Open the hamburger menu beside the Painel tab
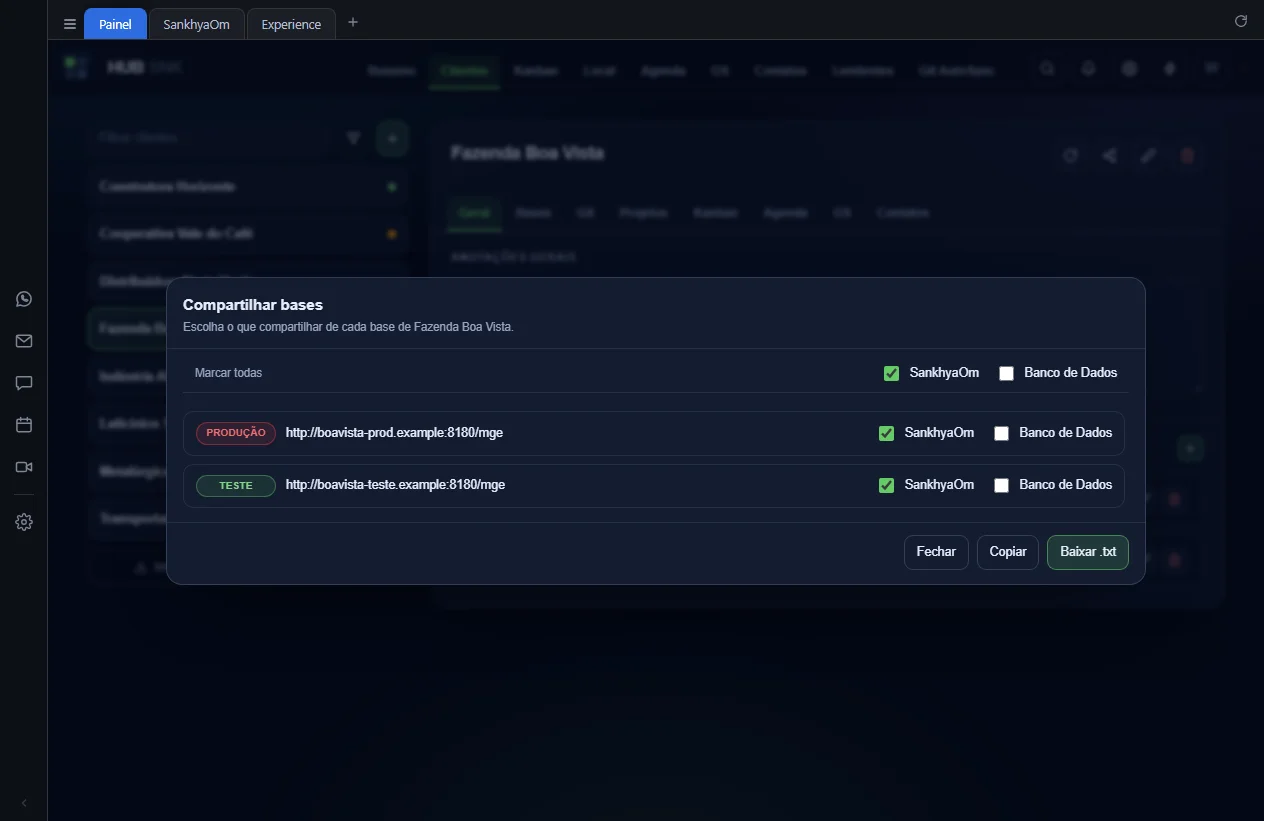 tap(70, 24)
